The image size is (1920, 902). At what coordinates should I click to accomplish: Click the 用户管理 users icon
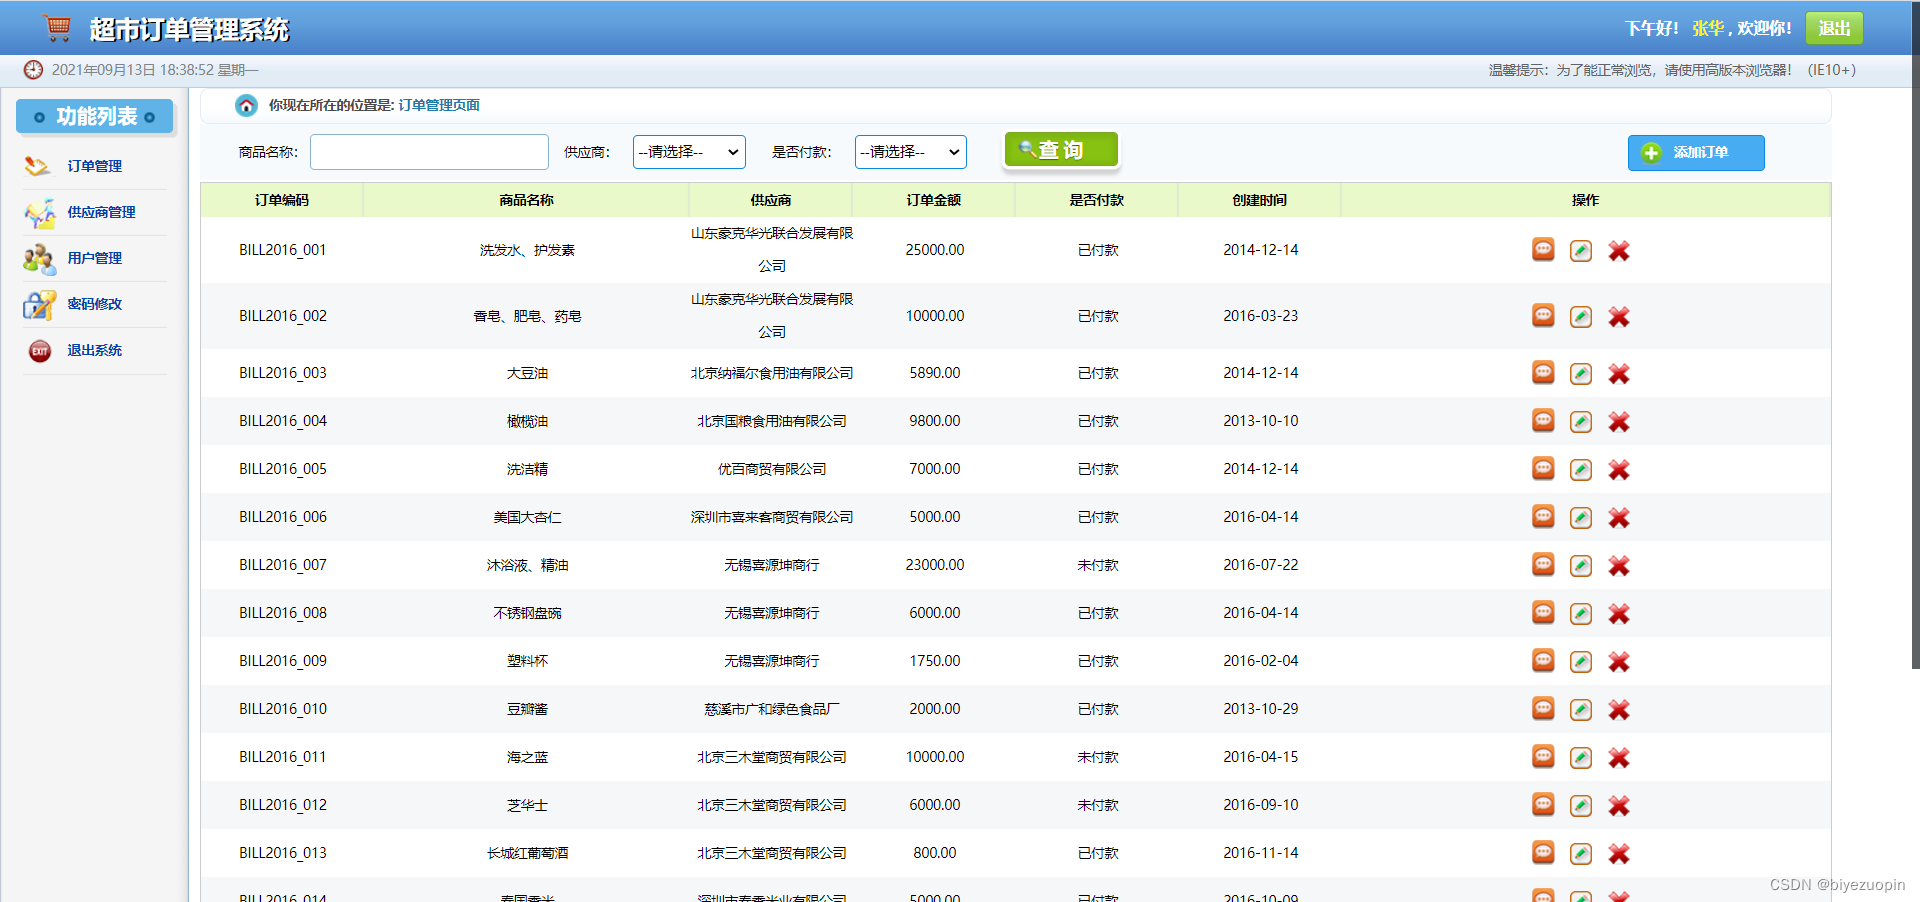pyautogui.click(x=38, y=258)
